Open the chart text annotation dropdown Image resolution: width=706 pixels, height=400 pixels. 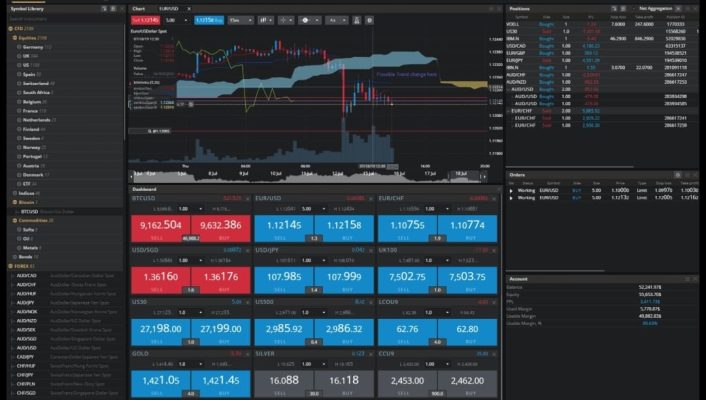336,20
